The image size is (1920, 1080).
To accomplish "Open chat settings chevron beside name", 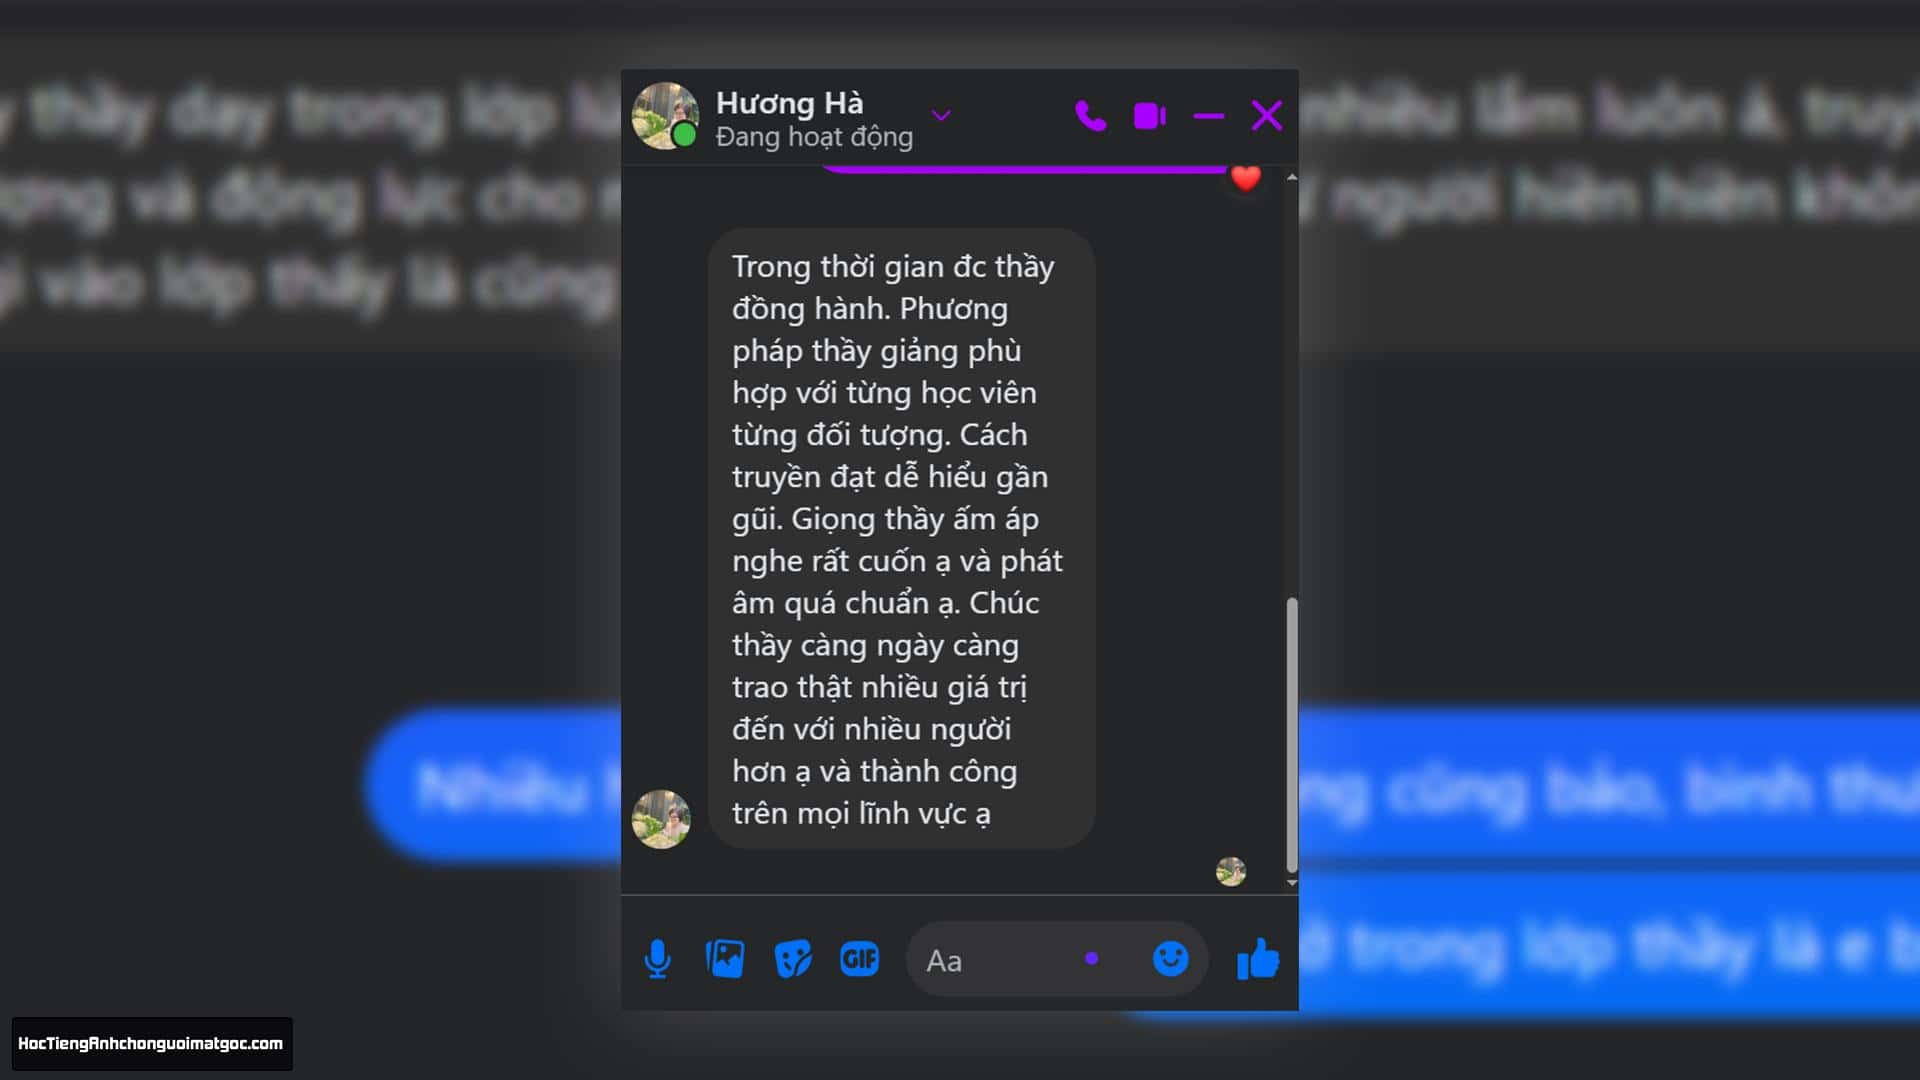I will click(x=941, y=116).
